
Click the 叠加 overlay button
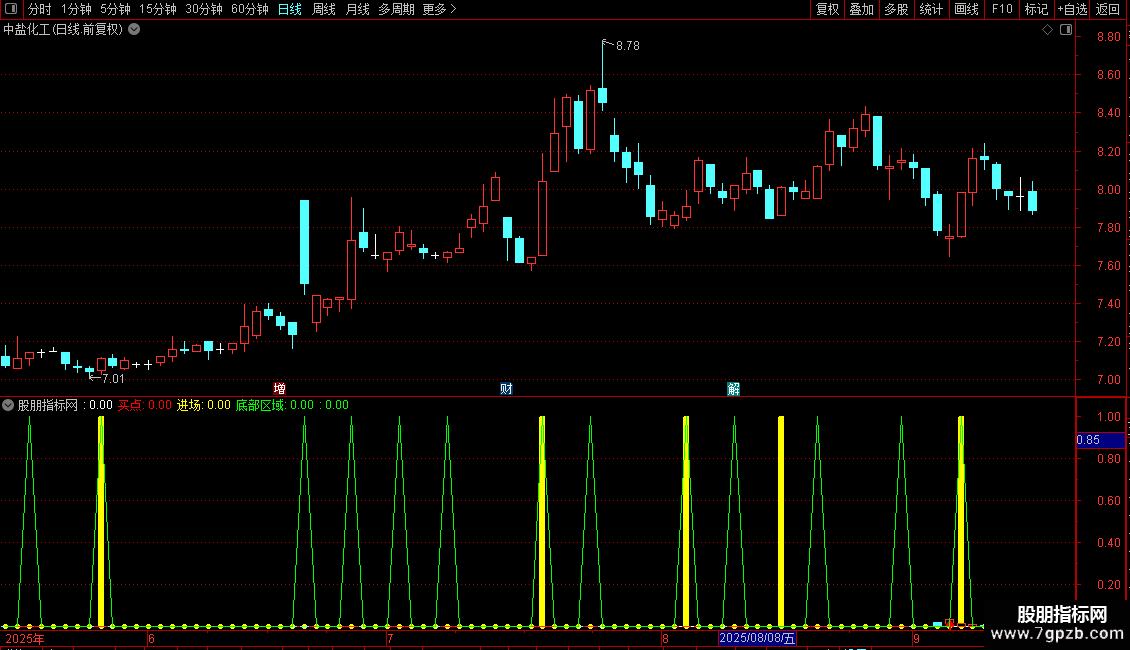coord(861,9)
